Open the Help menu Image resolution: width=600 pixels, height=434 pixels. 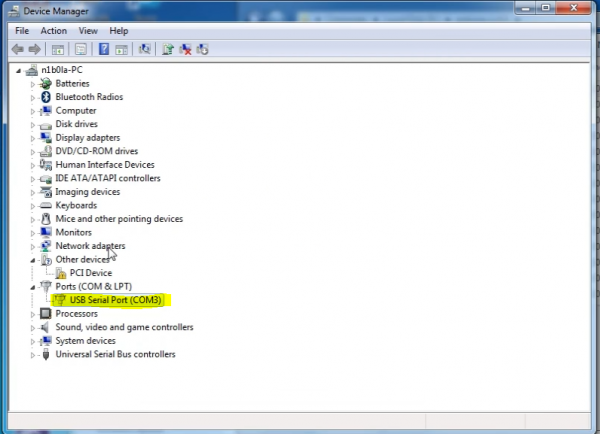click(x=119, y=31)
